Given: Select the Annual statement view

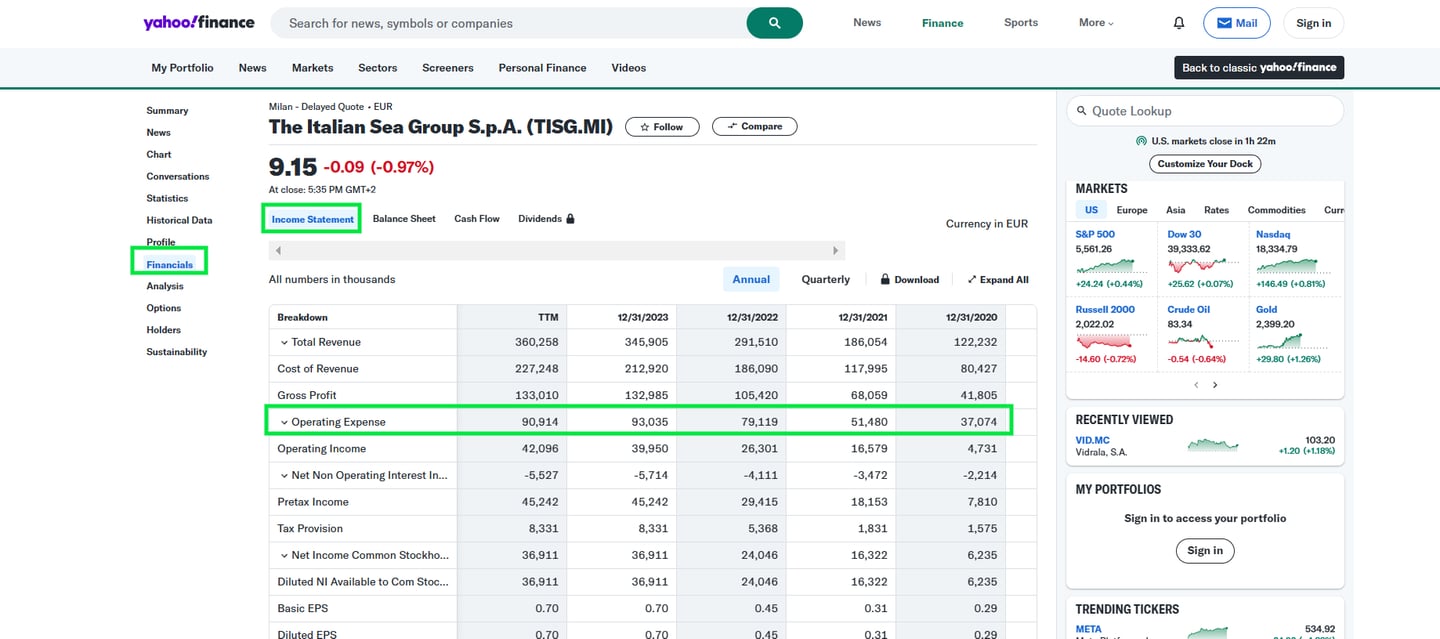Looking at the screenshot, I should point(751,279).
